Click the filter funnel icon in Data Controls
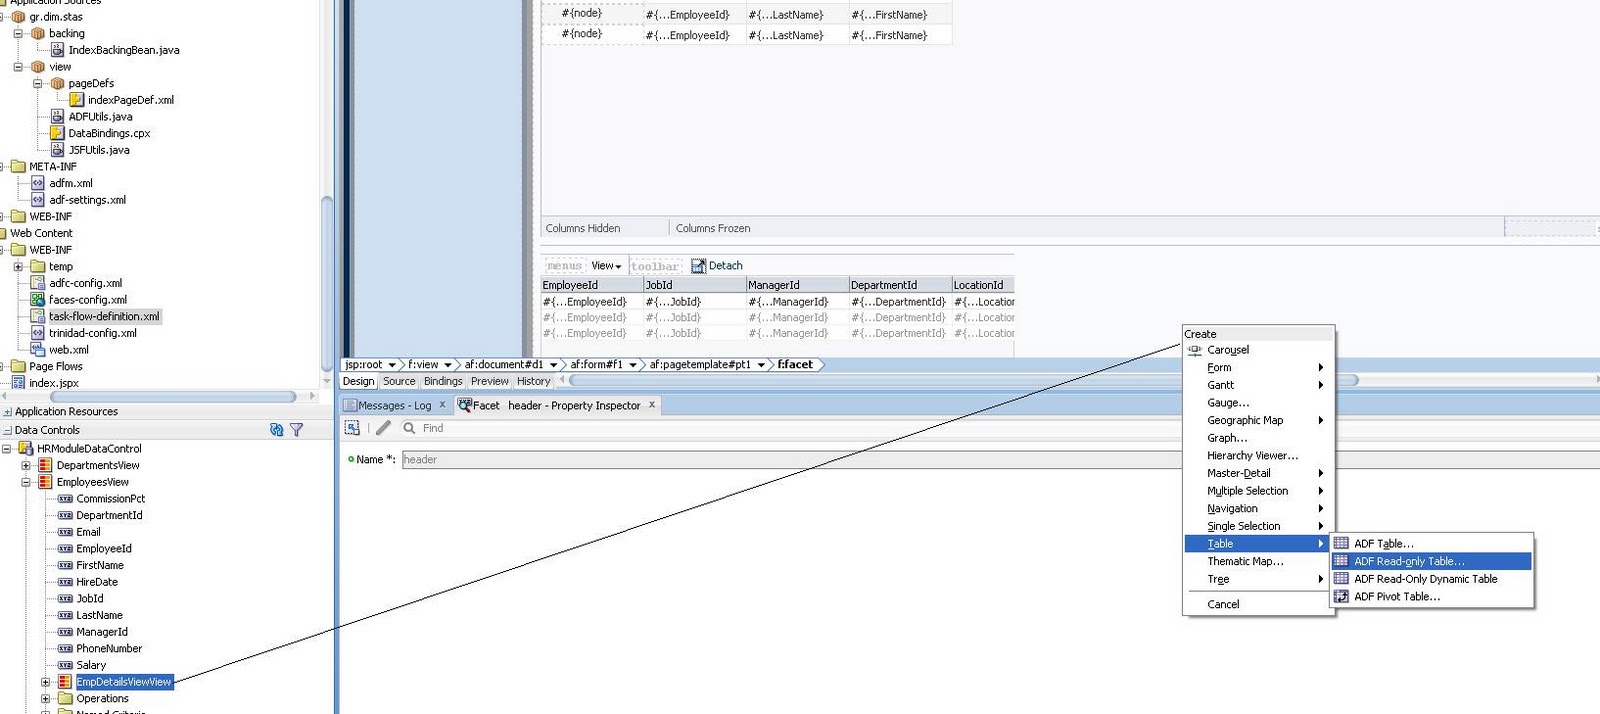The image size is (1600, 714). tap(297, 430)
